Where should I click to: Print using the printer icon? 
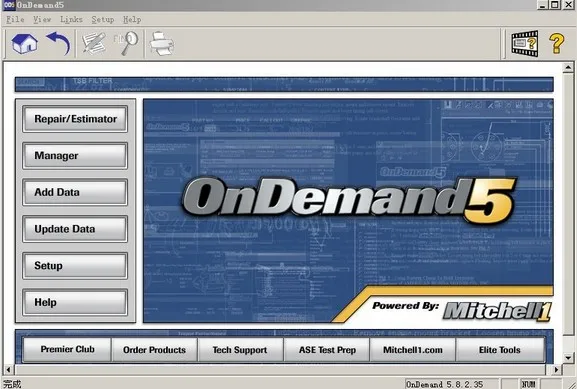[x=162, y=43]
